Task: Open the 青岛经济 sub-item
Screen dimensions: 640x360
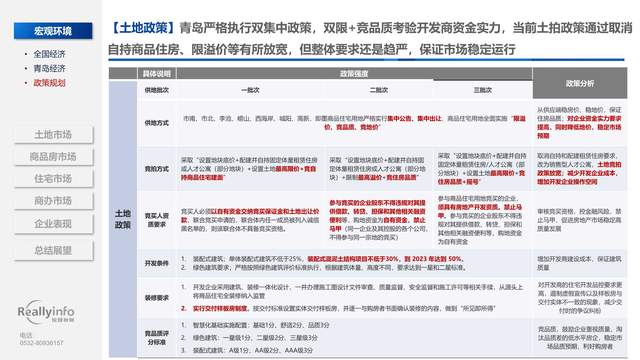Action: click(x=49, y=68)
